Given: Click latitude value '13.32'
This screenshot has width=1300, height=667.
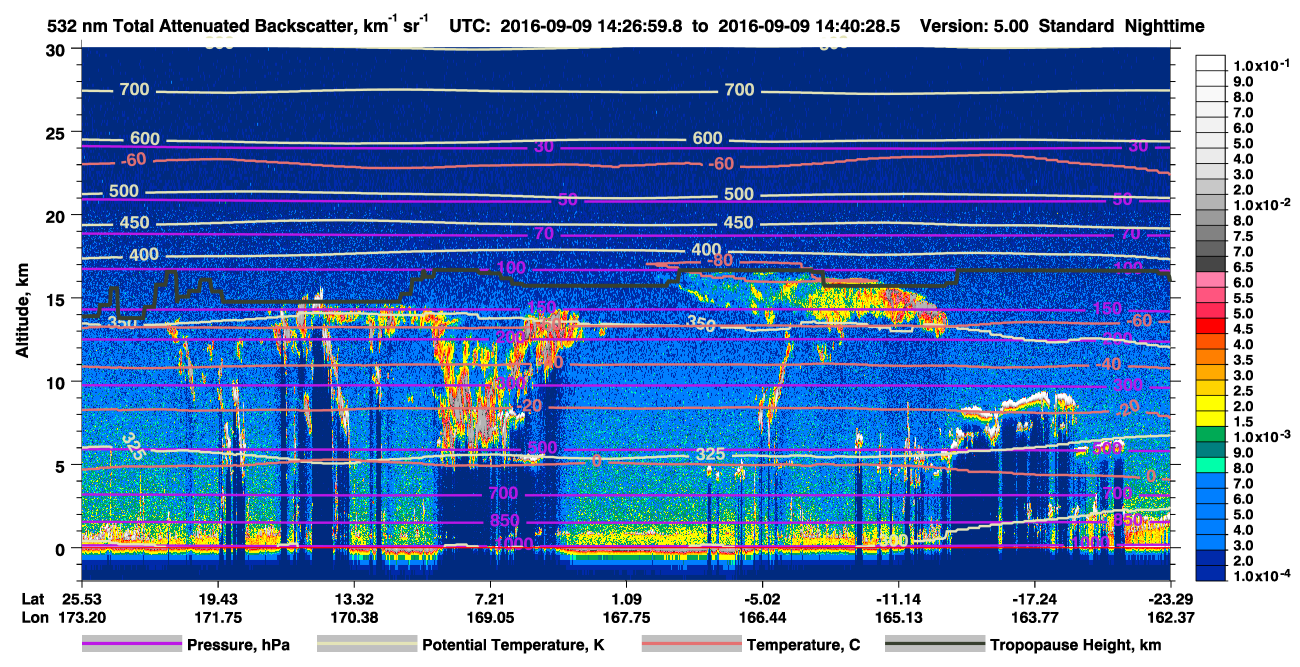Looking at the screenshot, I should coord(353,598).
